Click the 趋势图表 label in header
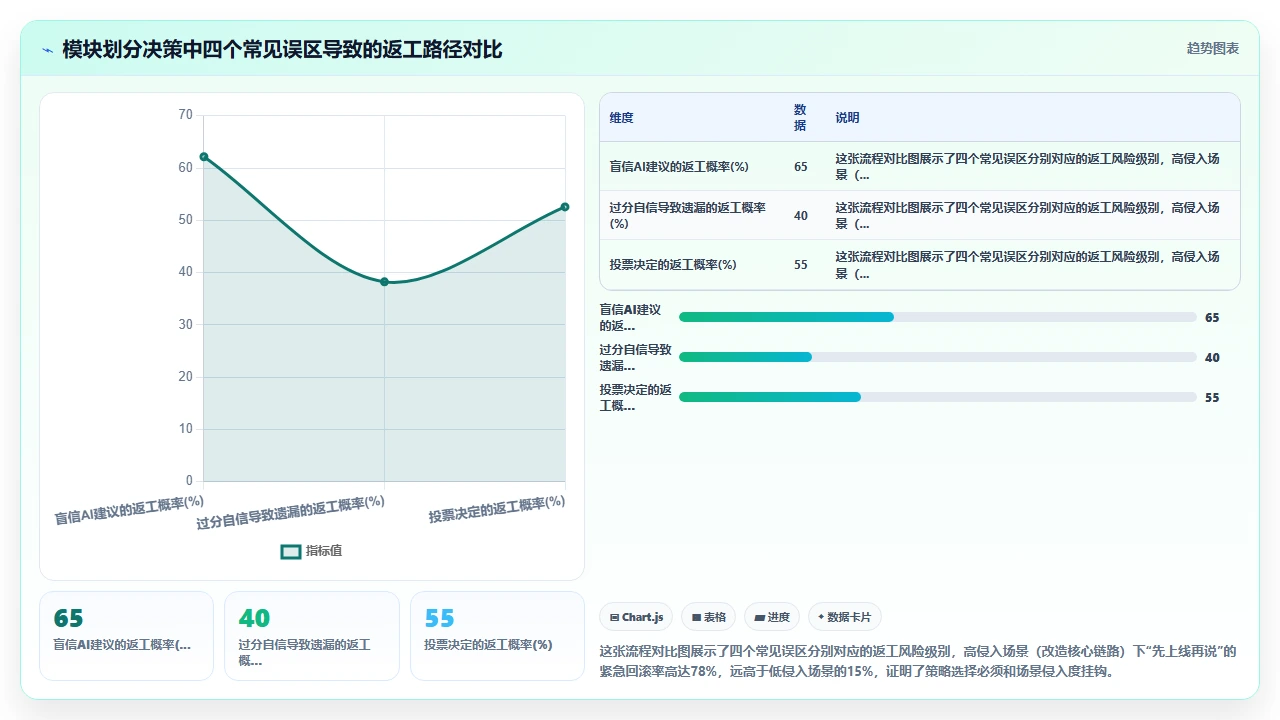This screenshot has height=720, width=1280. (x=1213, y=48)
